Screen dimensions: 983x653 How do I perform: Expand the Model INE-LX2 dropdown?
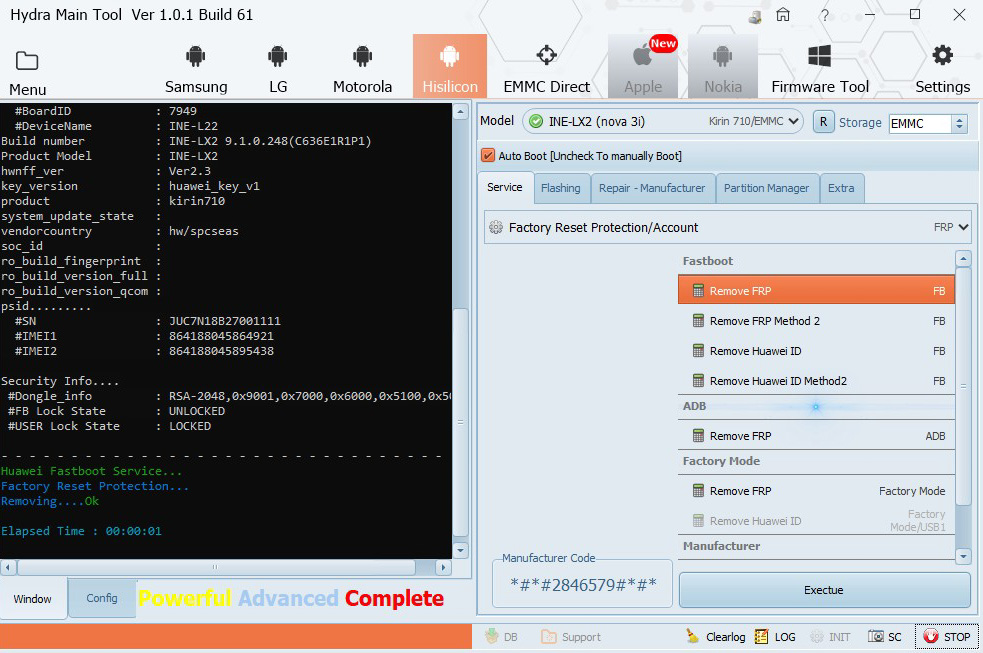[x=793, y=122]
